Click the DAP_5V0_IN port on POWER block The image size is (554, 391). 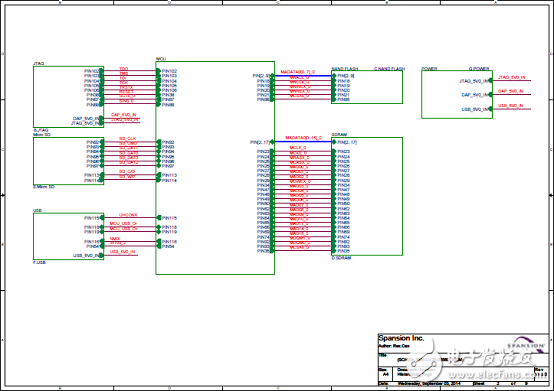tap(477, 95)
